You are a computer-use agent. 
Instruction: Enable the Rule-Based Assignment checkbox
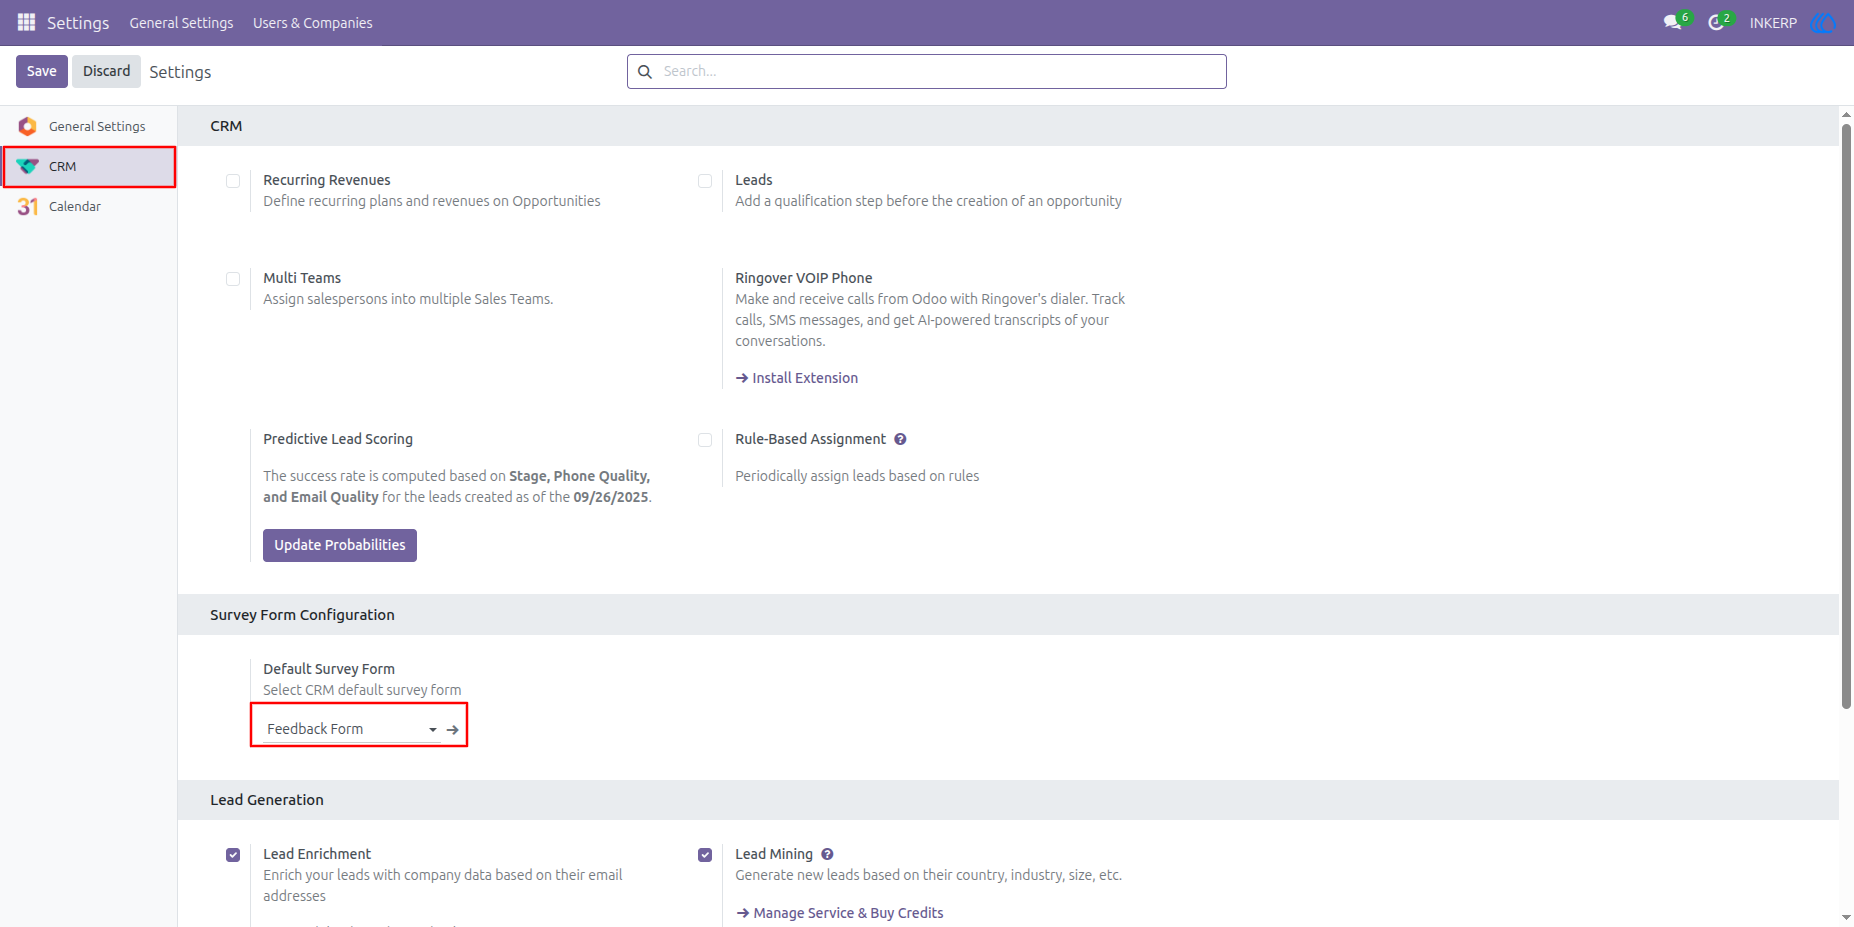click(x=705, y=440)
